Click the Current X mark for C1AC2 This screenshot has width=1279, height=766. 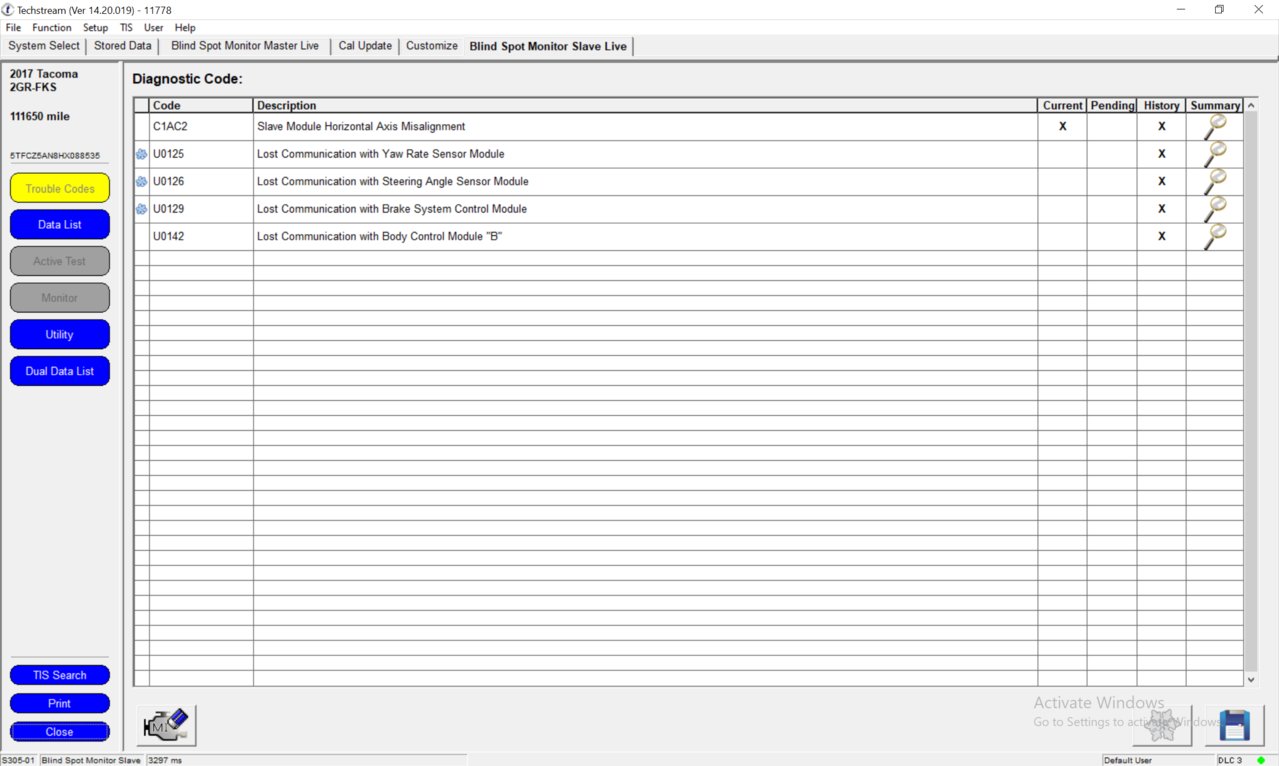click(1063, 127)
